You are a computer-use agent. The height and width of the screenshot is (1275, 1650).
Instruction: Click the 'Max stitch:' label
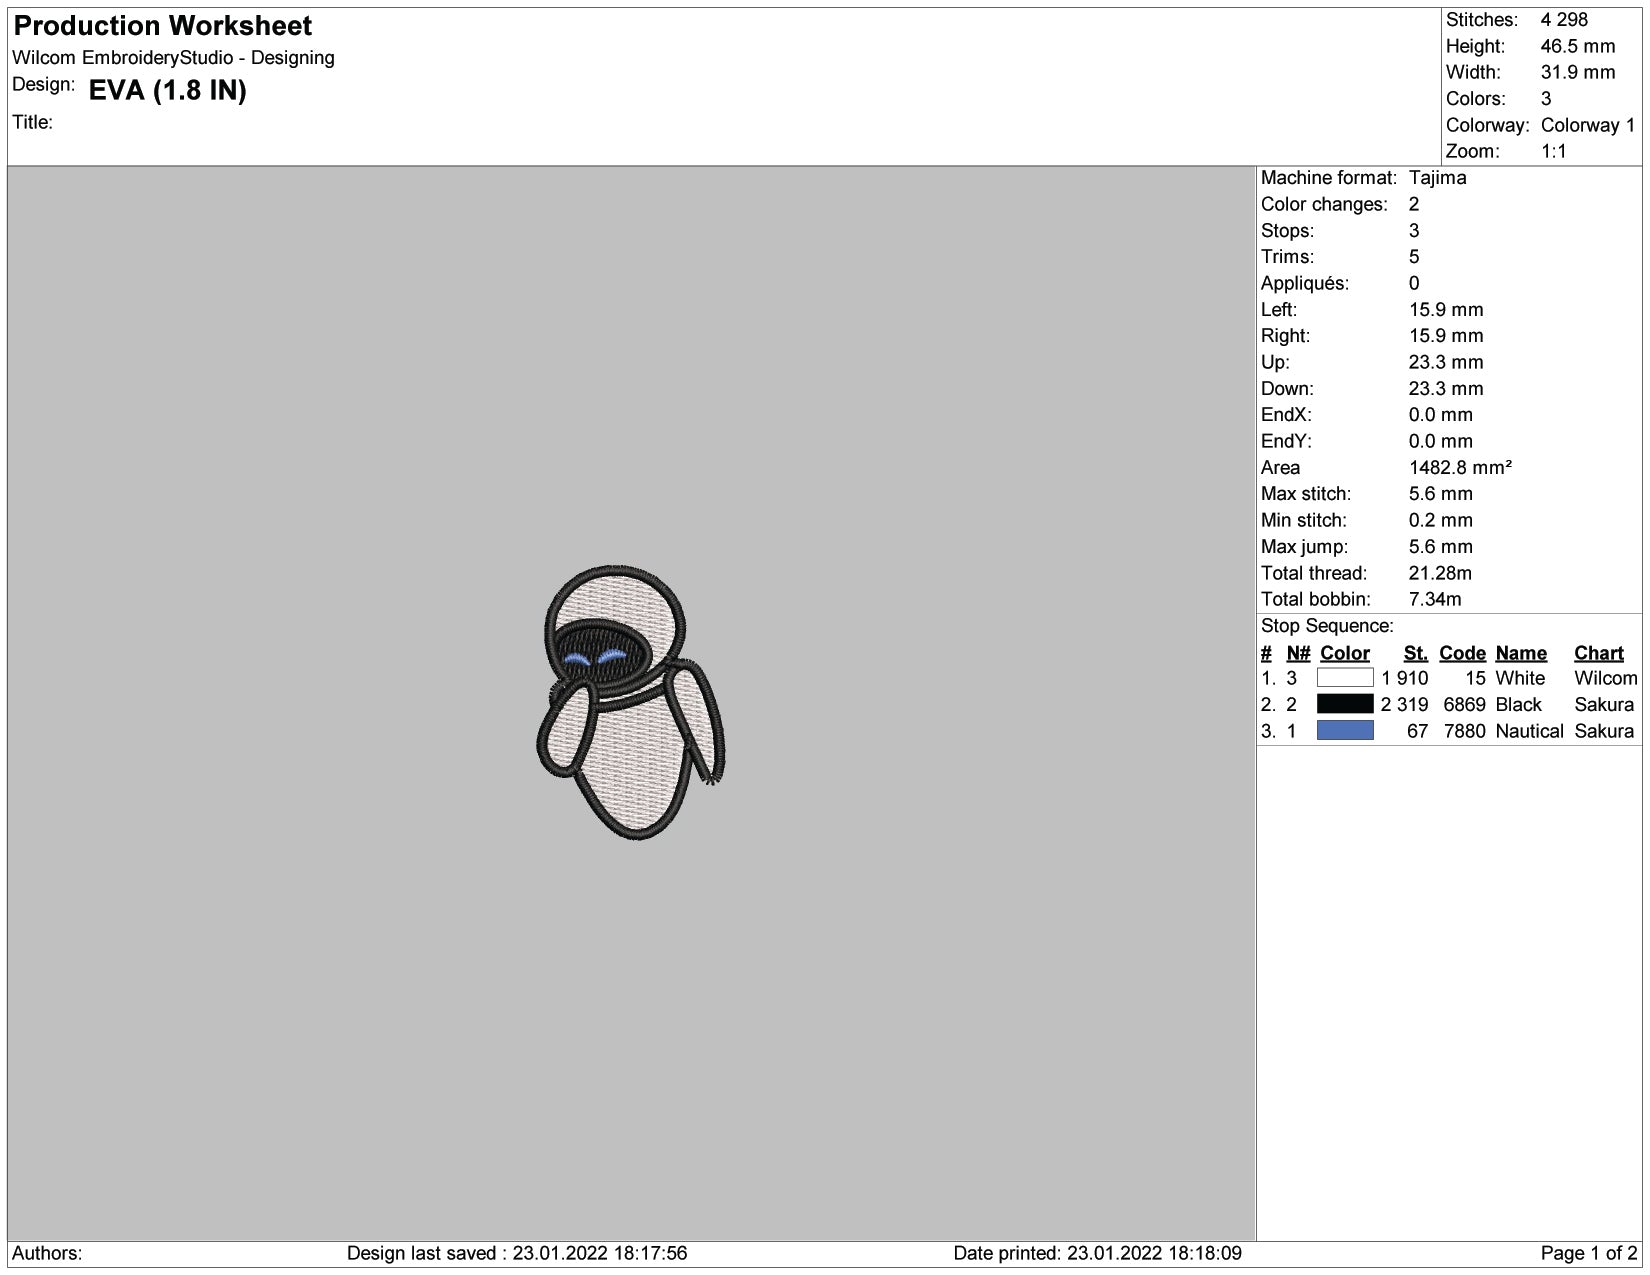(x=1306, y=494)
